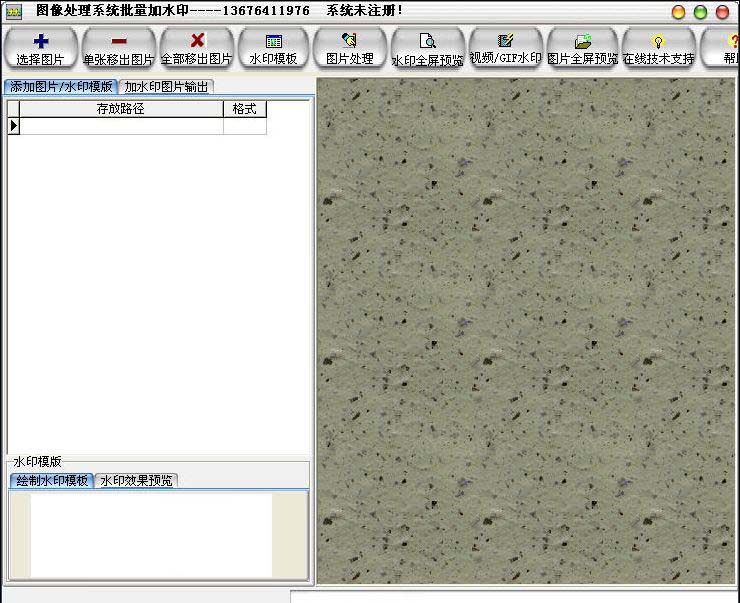Switch to the 添加图片/水印模版 tab
Image resolution: width=740 pixels, height=603 pixels.
click(61, 87)
